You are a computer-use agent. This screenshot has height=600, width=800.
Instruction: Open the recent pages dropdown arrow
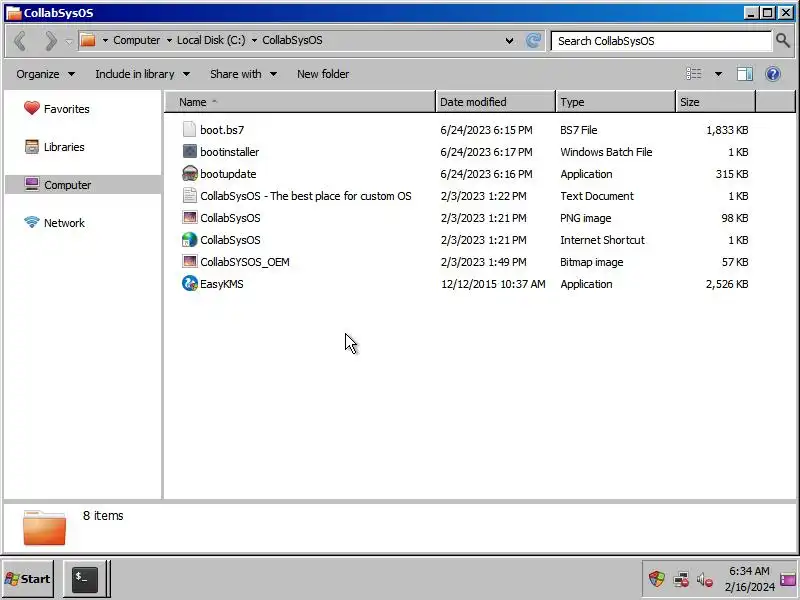69,41
